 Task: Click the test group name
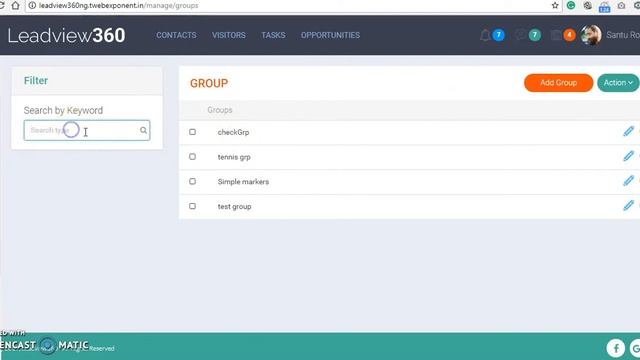(x=234, y=207)
